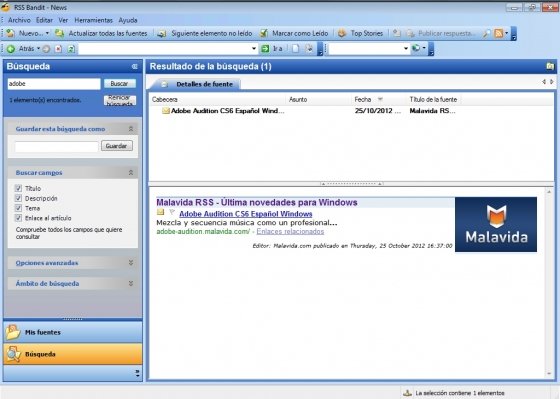Click the stop loading icon
This screenshot has height=399, width=560.
coord(58,49)
